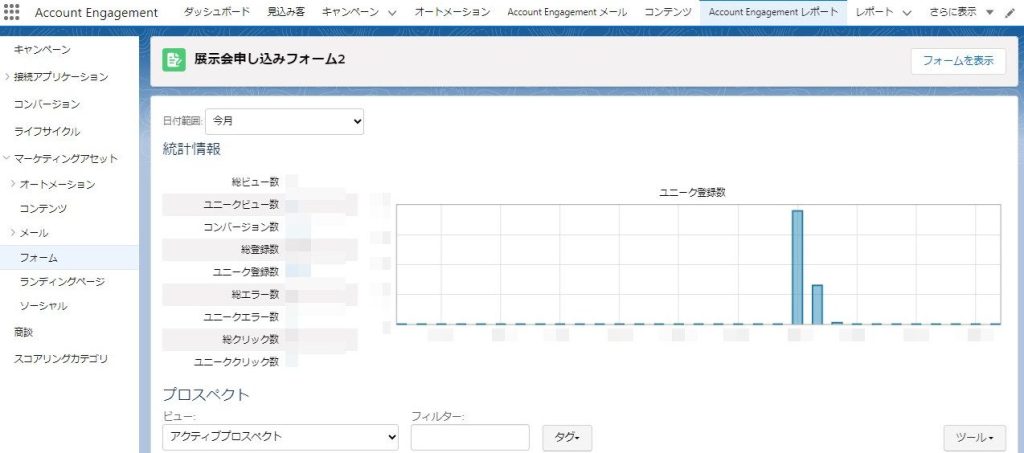Open the コンテンツ navigation tab
This screenshot has height=453, width=1024.
[x=667, y=12]
